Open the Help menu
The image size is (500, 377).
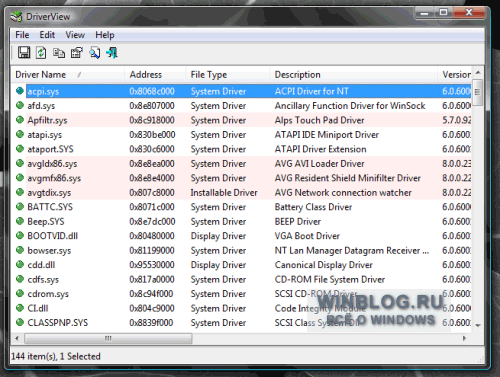[x=105, y=35]
